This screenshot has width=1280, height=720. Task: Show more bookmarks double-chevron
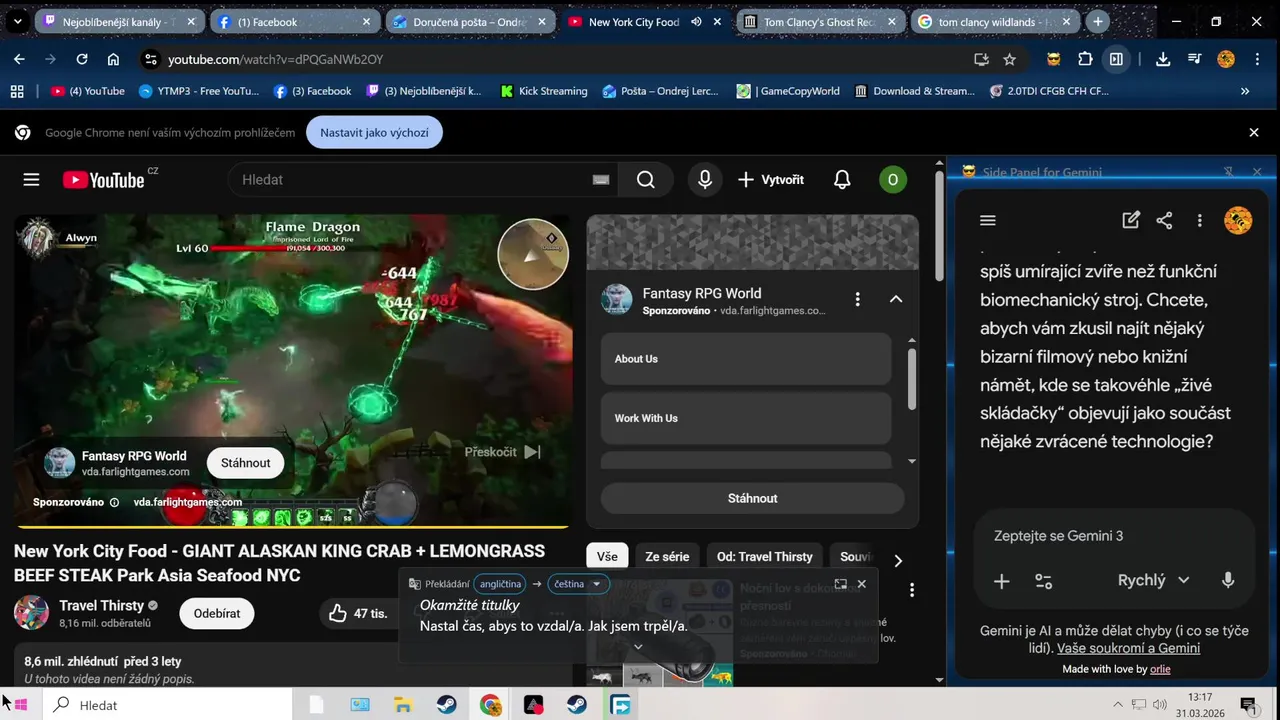1245,91
